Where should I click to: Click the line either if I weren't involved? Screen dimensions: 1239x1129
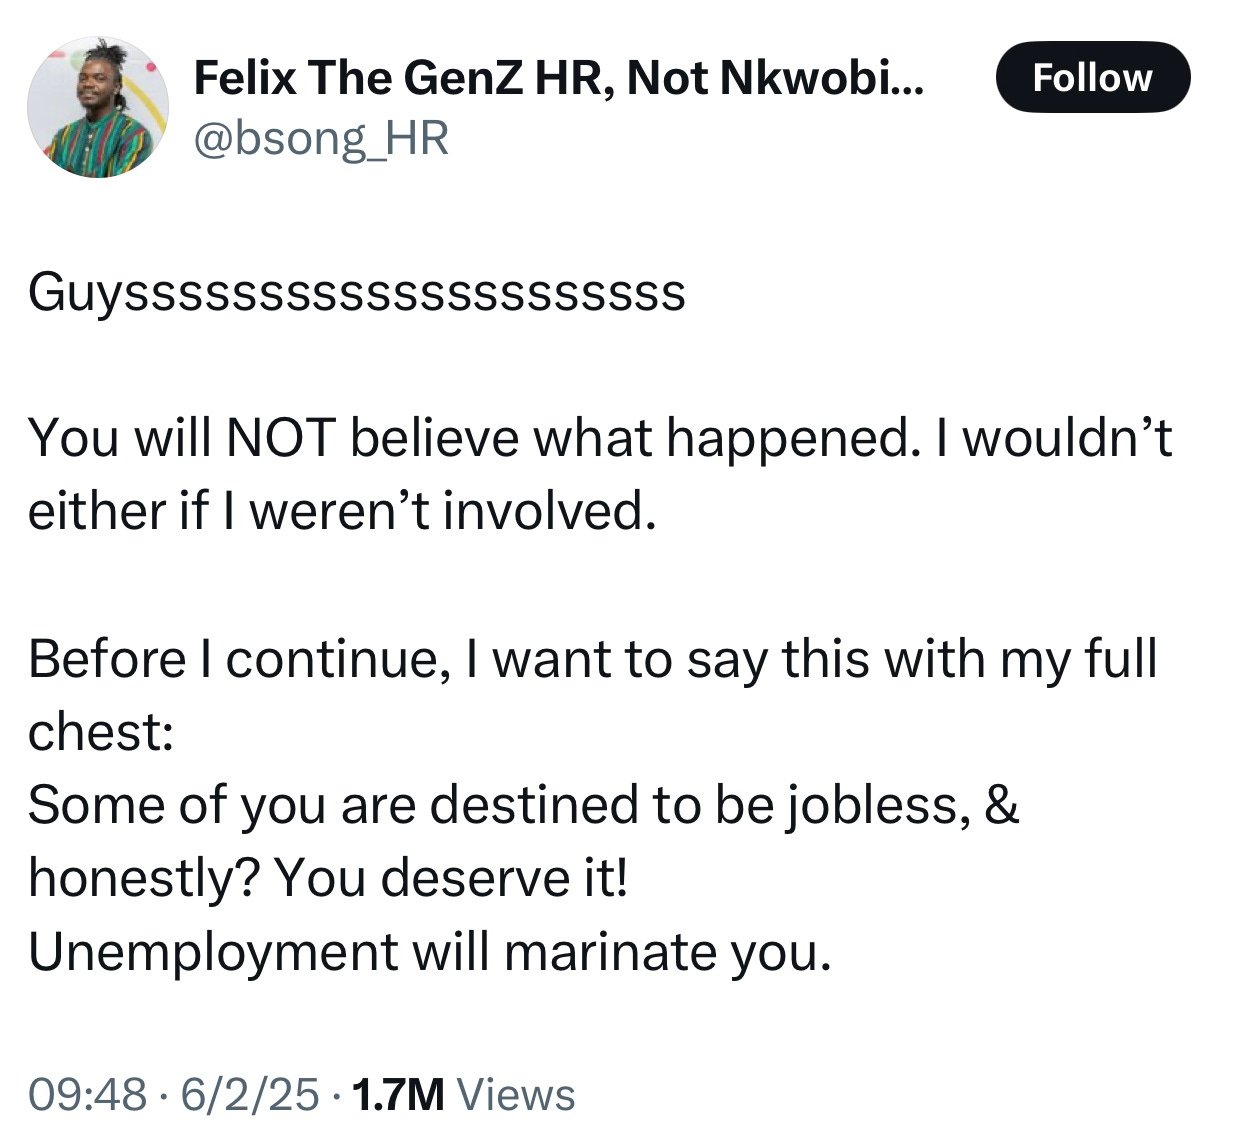tap(343, 511)
